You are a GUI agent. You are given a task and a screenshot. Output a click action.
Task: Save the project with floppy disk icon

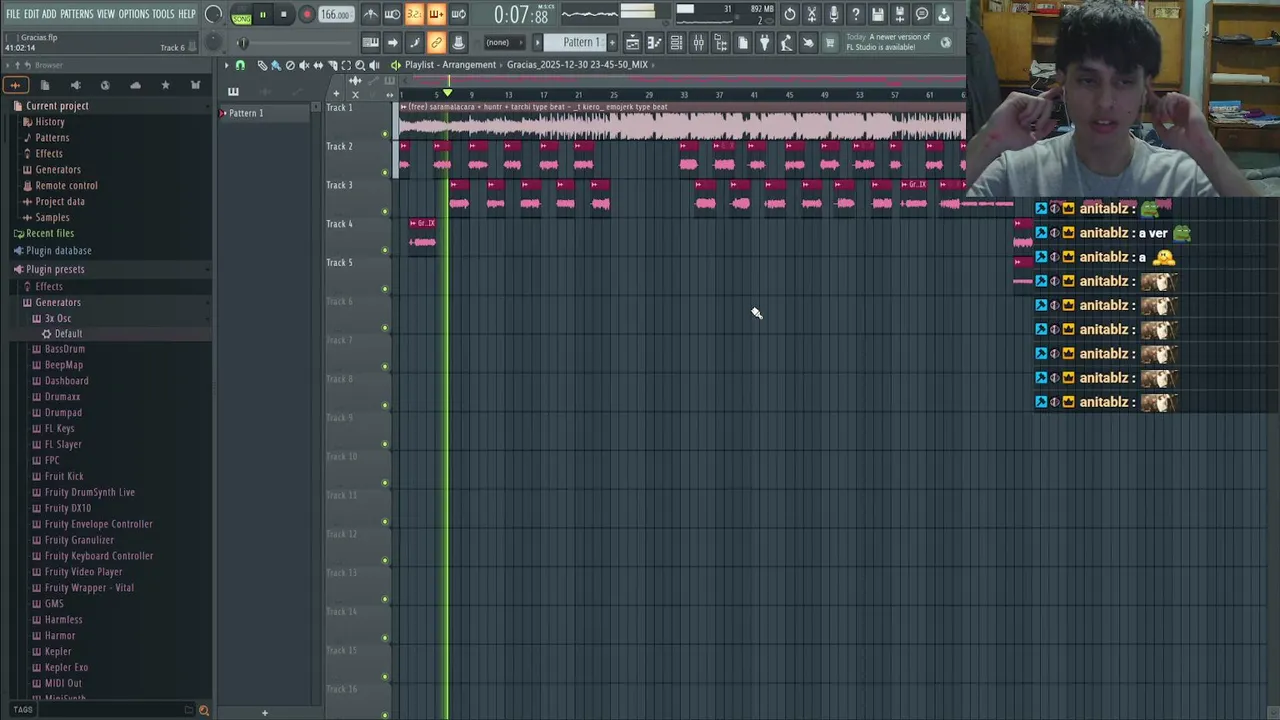(x=878, y=15)
